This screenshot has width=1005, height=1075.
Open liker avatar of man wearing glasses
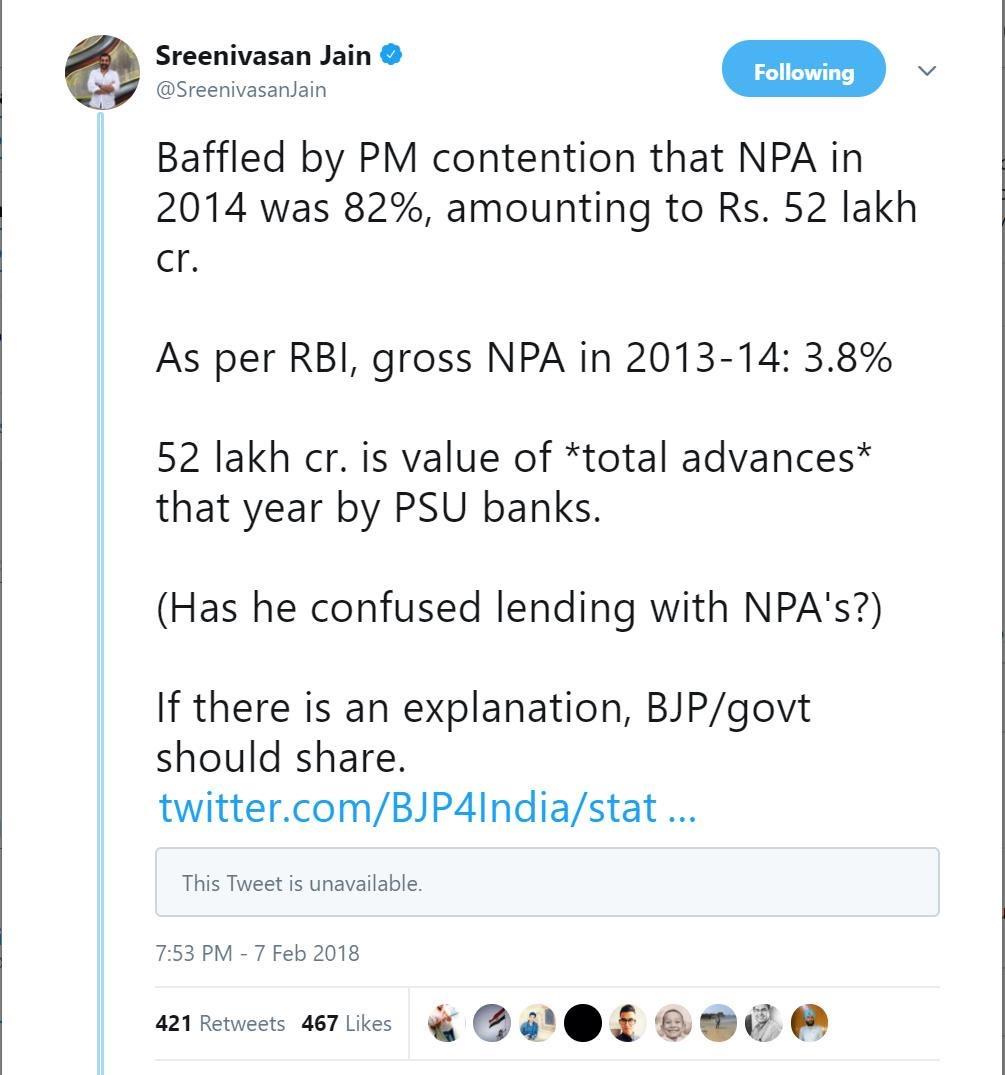tap(627, 1023)
